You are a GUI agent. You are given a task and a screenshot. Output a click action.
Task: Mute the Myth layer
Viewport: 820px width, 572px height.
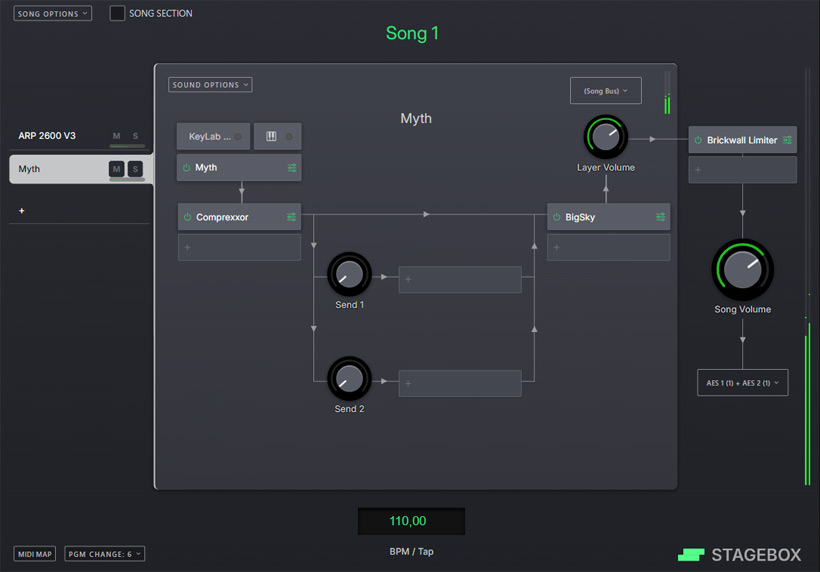(117, 169)
